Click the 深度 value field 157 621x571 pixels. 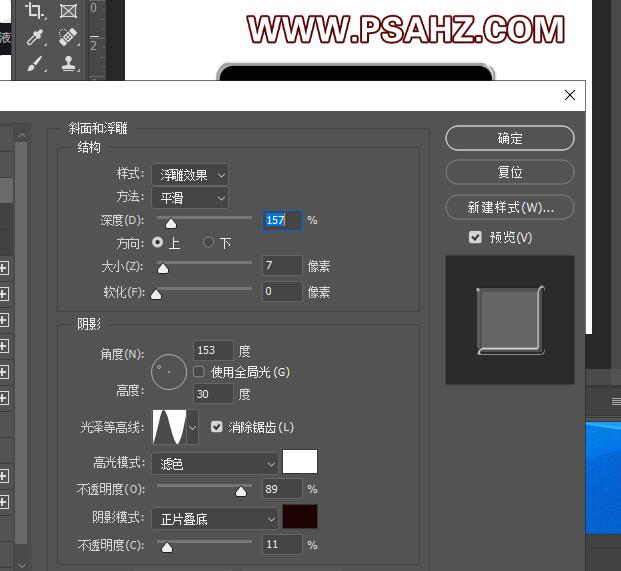pyautogui.click(x=282, y=220)
